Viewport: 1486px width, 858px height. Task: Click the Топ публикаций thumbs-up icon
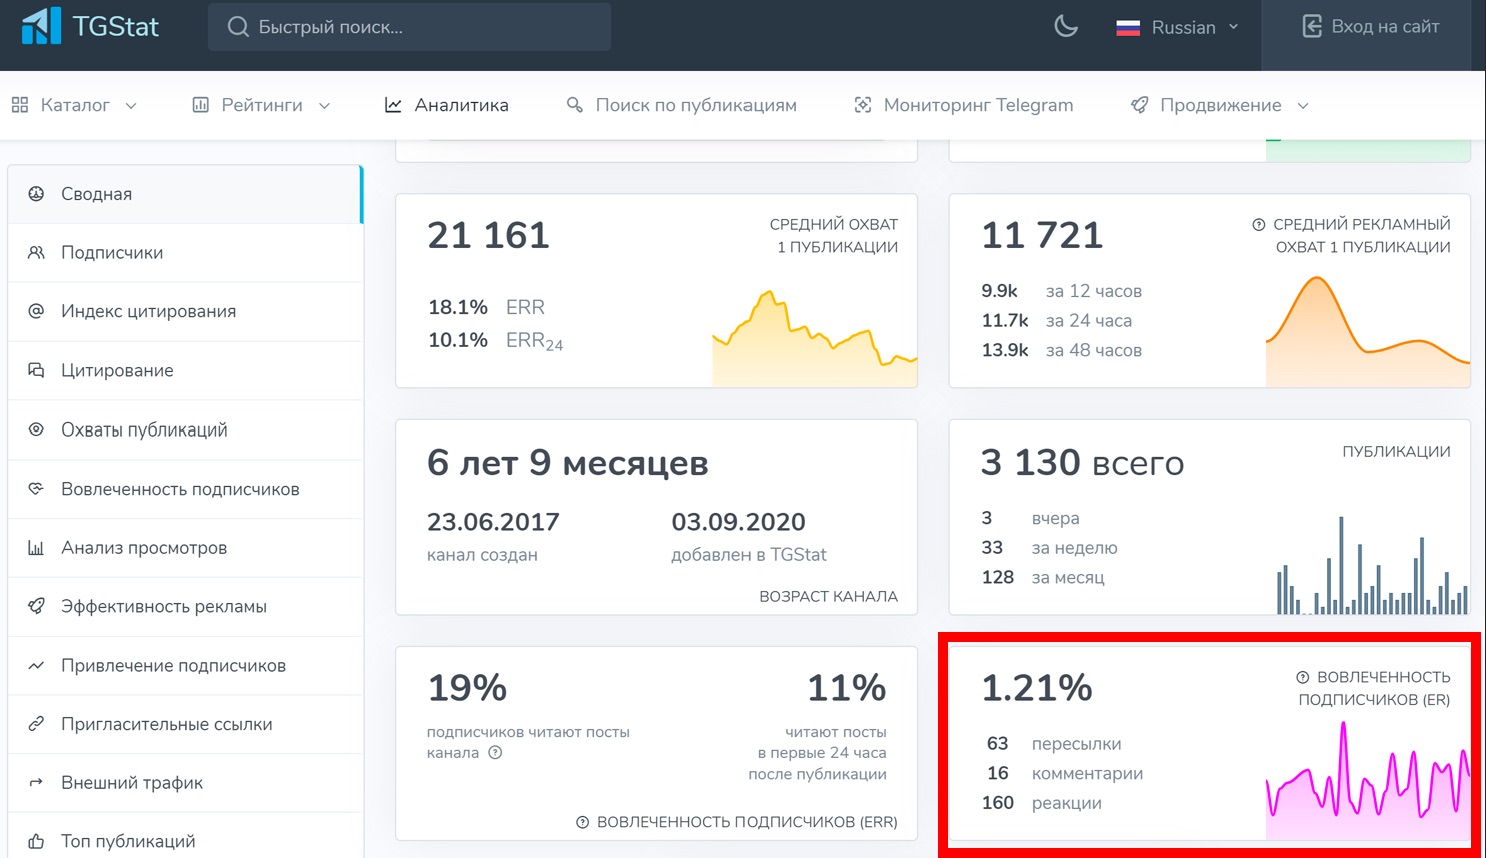(36, 841)
